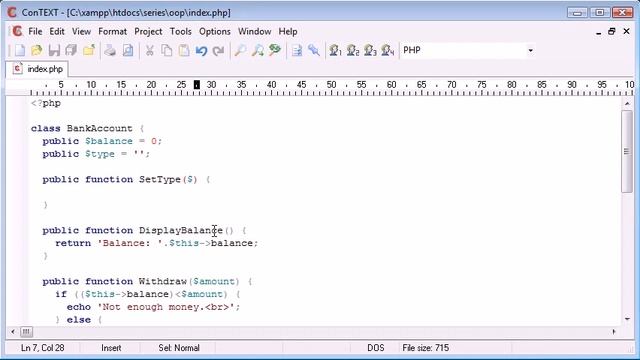Click the '<?php' opening tag
The image size is (640, 360).
coord(46,103)
